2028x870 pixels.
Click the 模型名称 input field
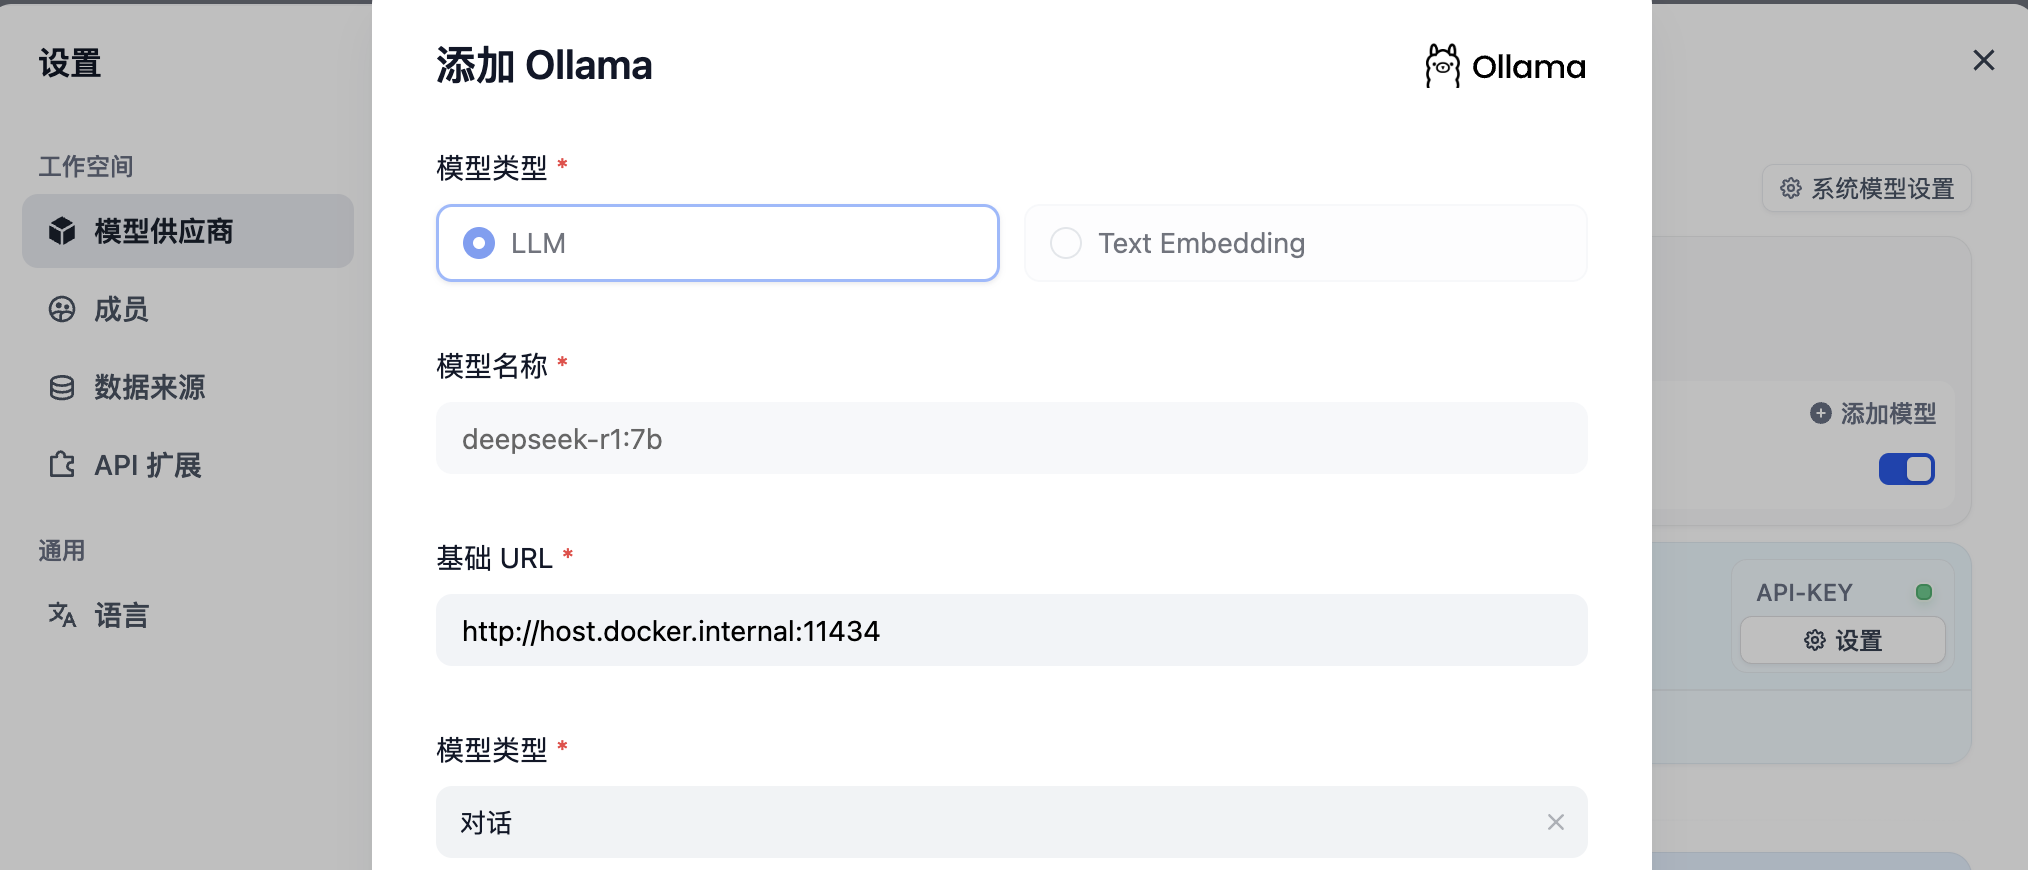coord(1010,439)
